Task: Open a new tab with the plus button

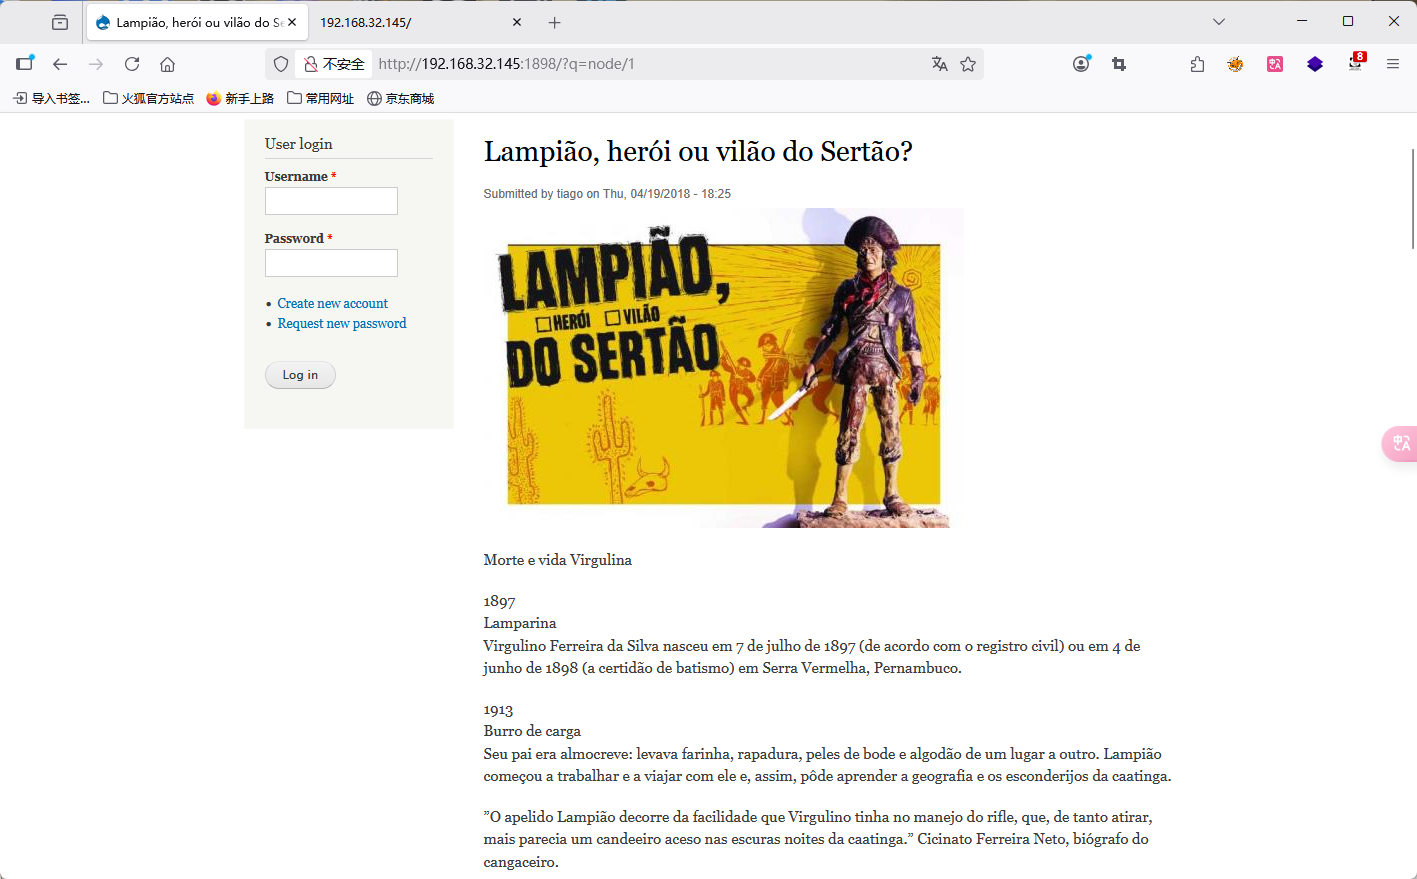Action: coord(555,22)
